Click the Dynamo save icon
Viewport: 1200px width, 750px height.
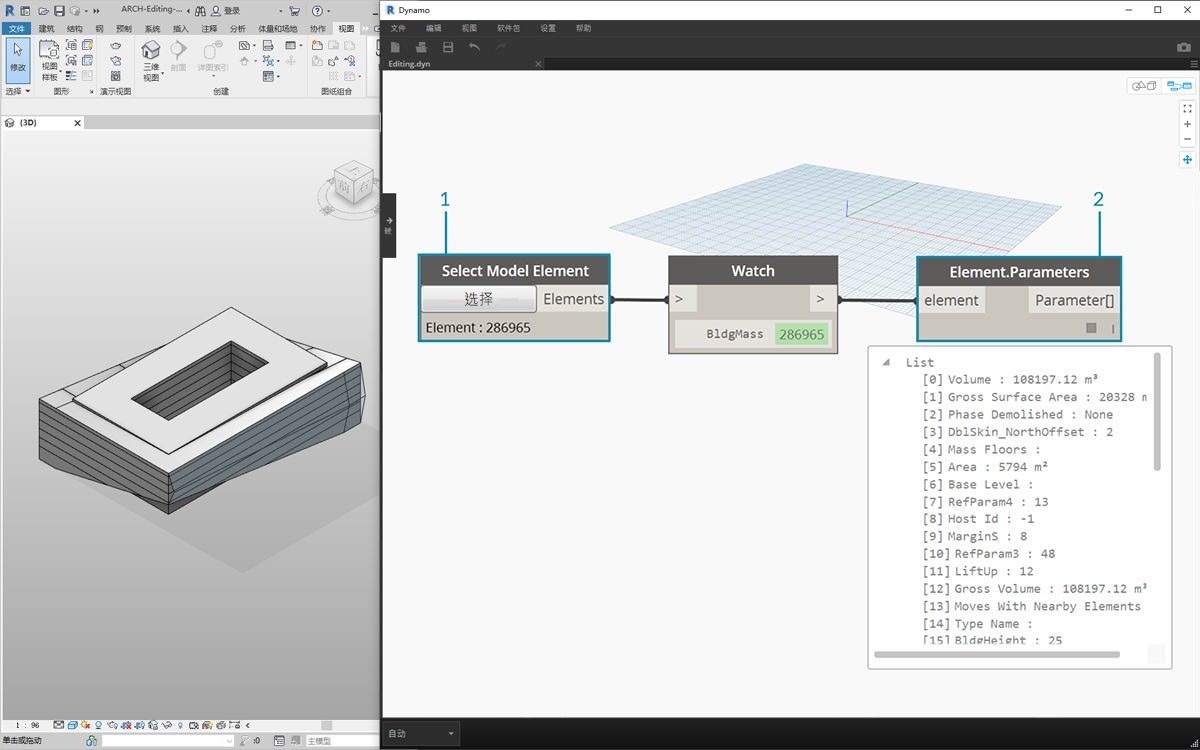448,47
